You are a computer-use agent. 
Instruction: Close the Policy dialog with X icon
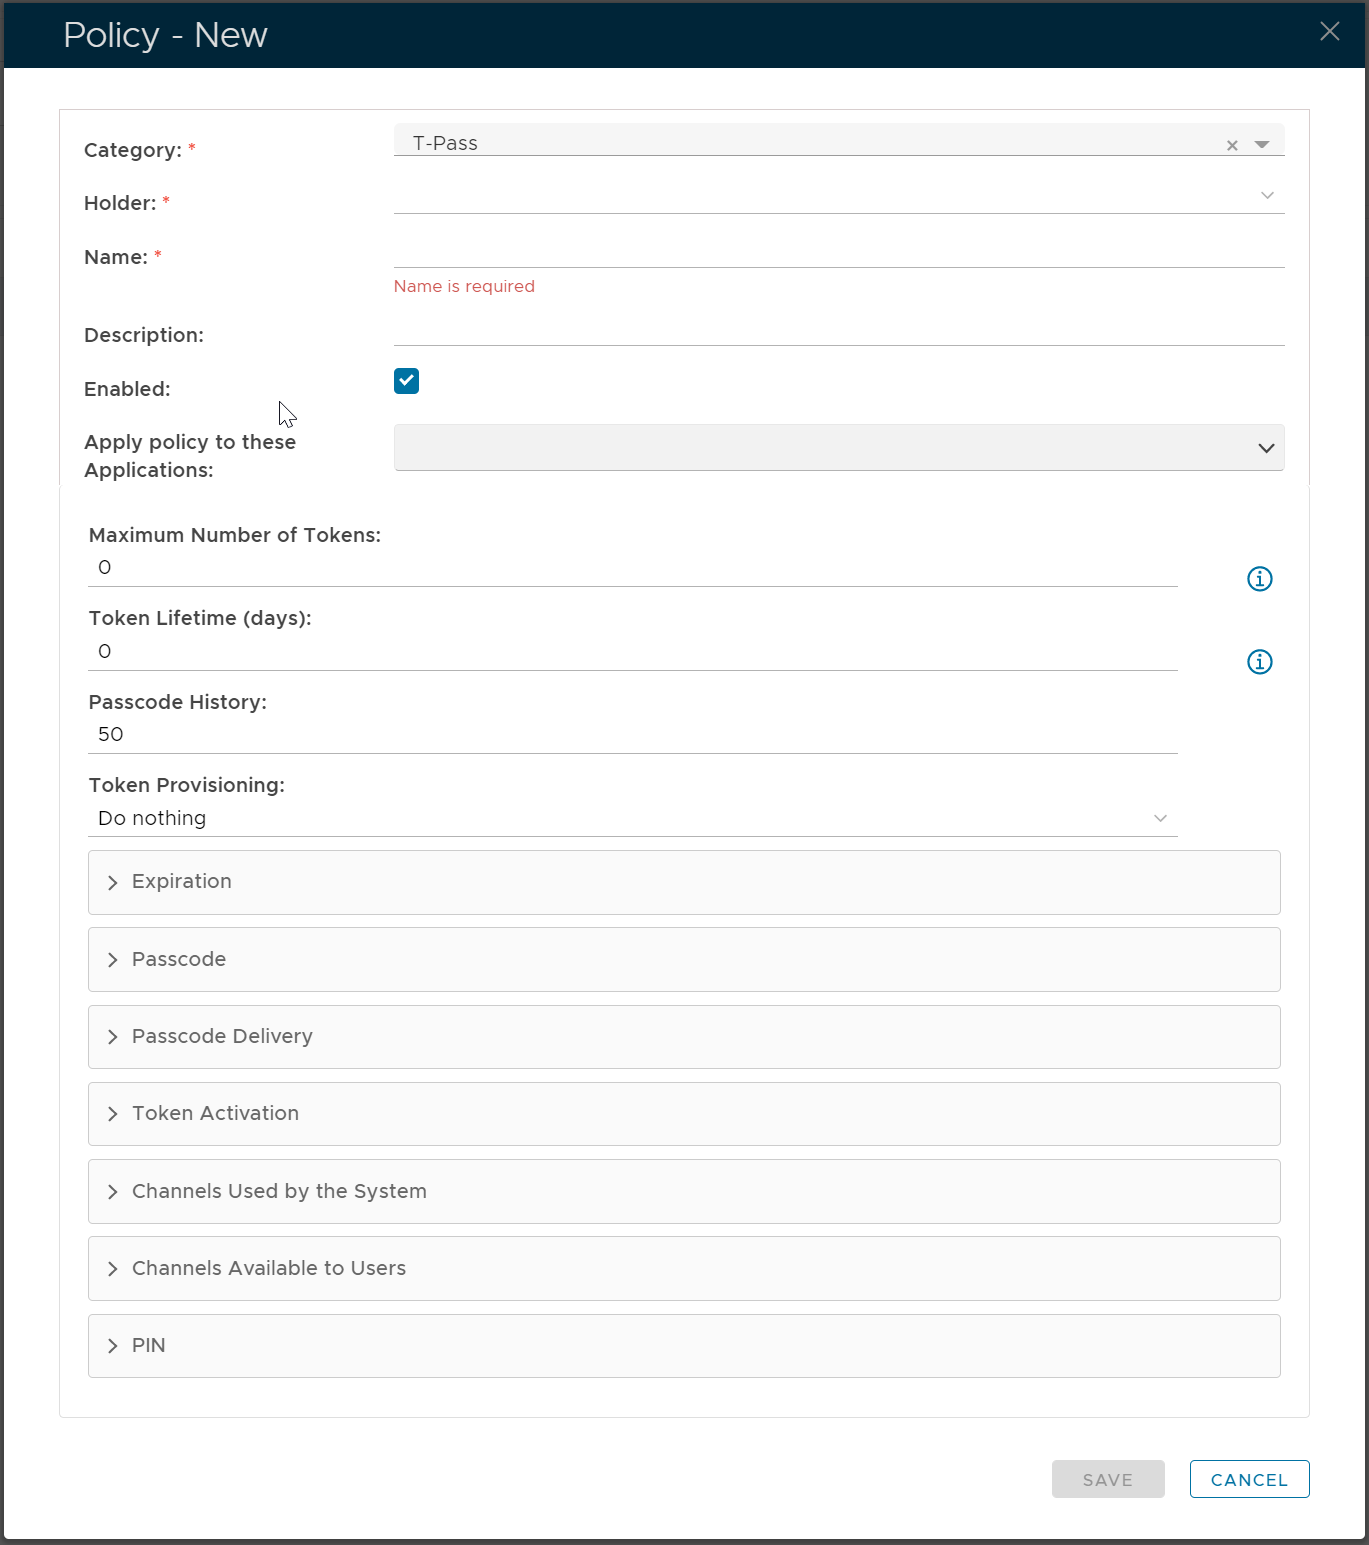click(1329, 32)
